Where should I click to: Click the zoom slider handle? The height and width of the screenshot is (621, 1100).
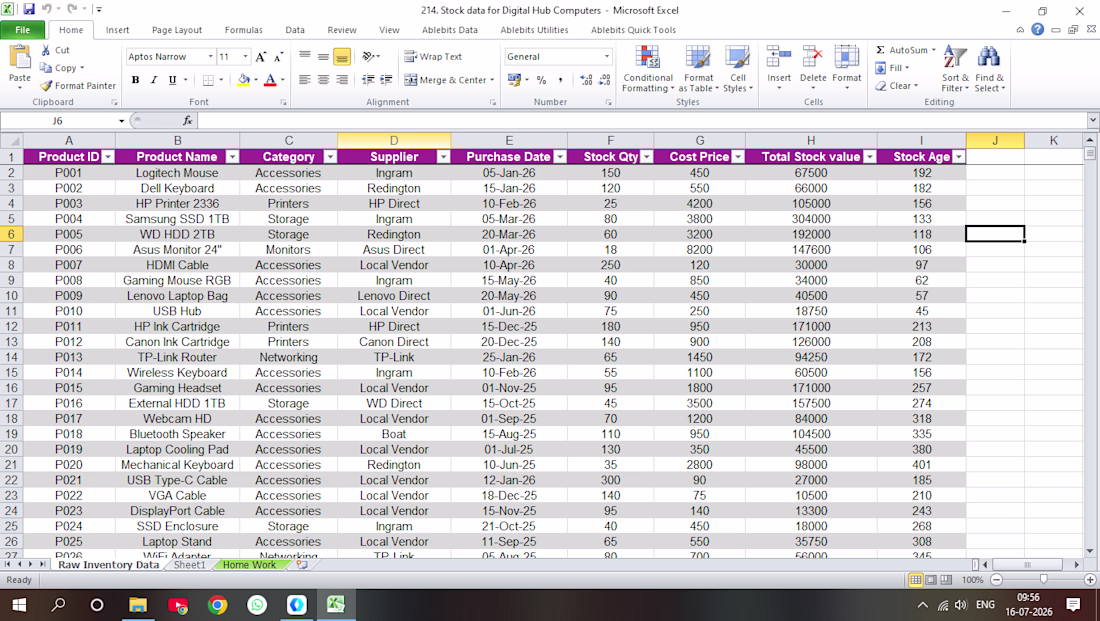click(1043, 580)
